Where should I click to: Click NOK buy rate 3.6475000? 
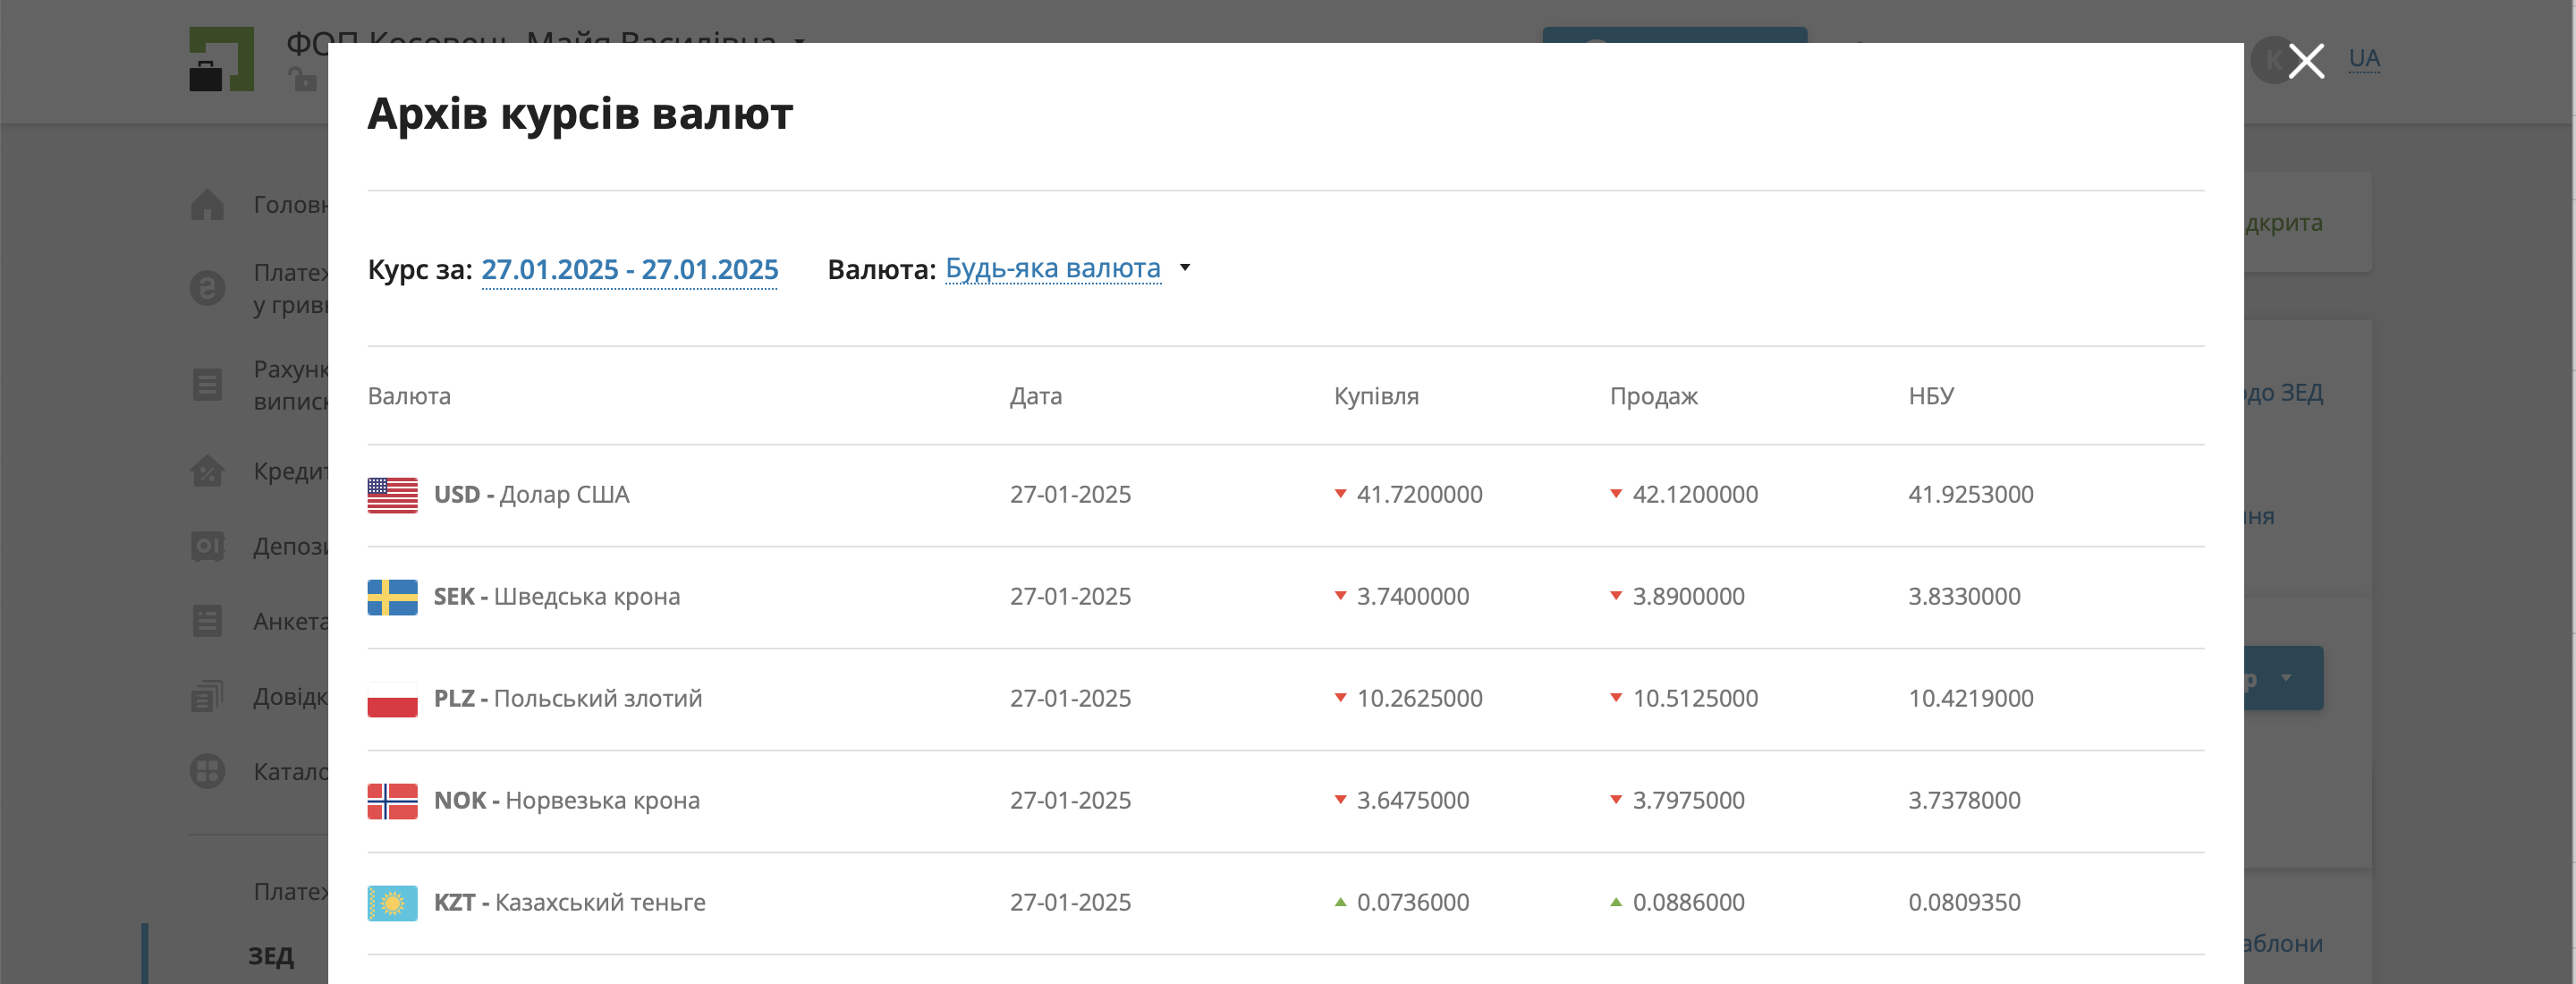pyautogui.click(x=1412, y=800)
